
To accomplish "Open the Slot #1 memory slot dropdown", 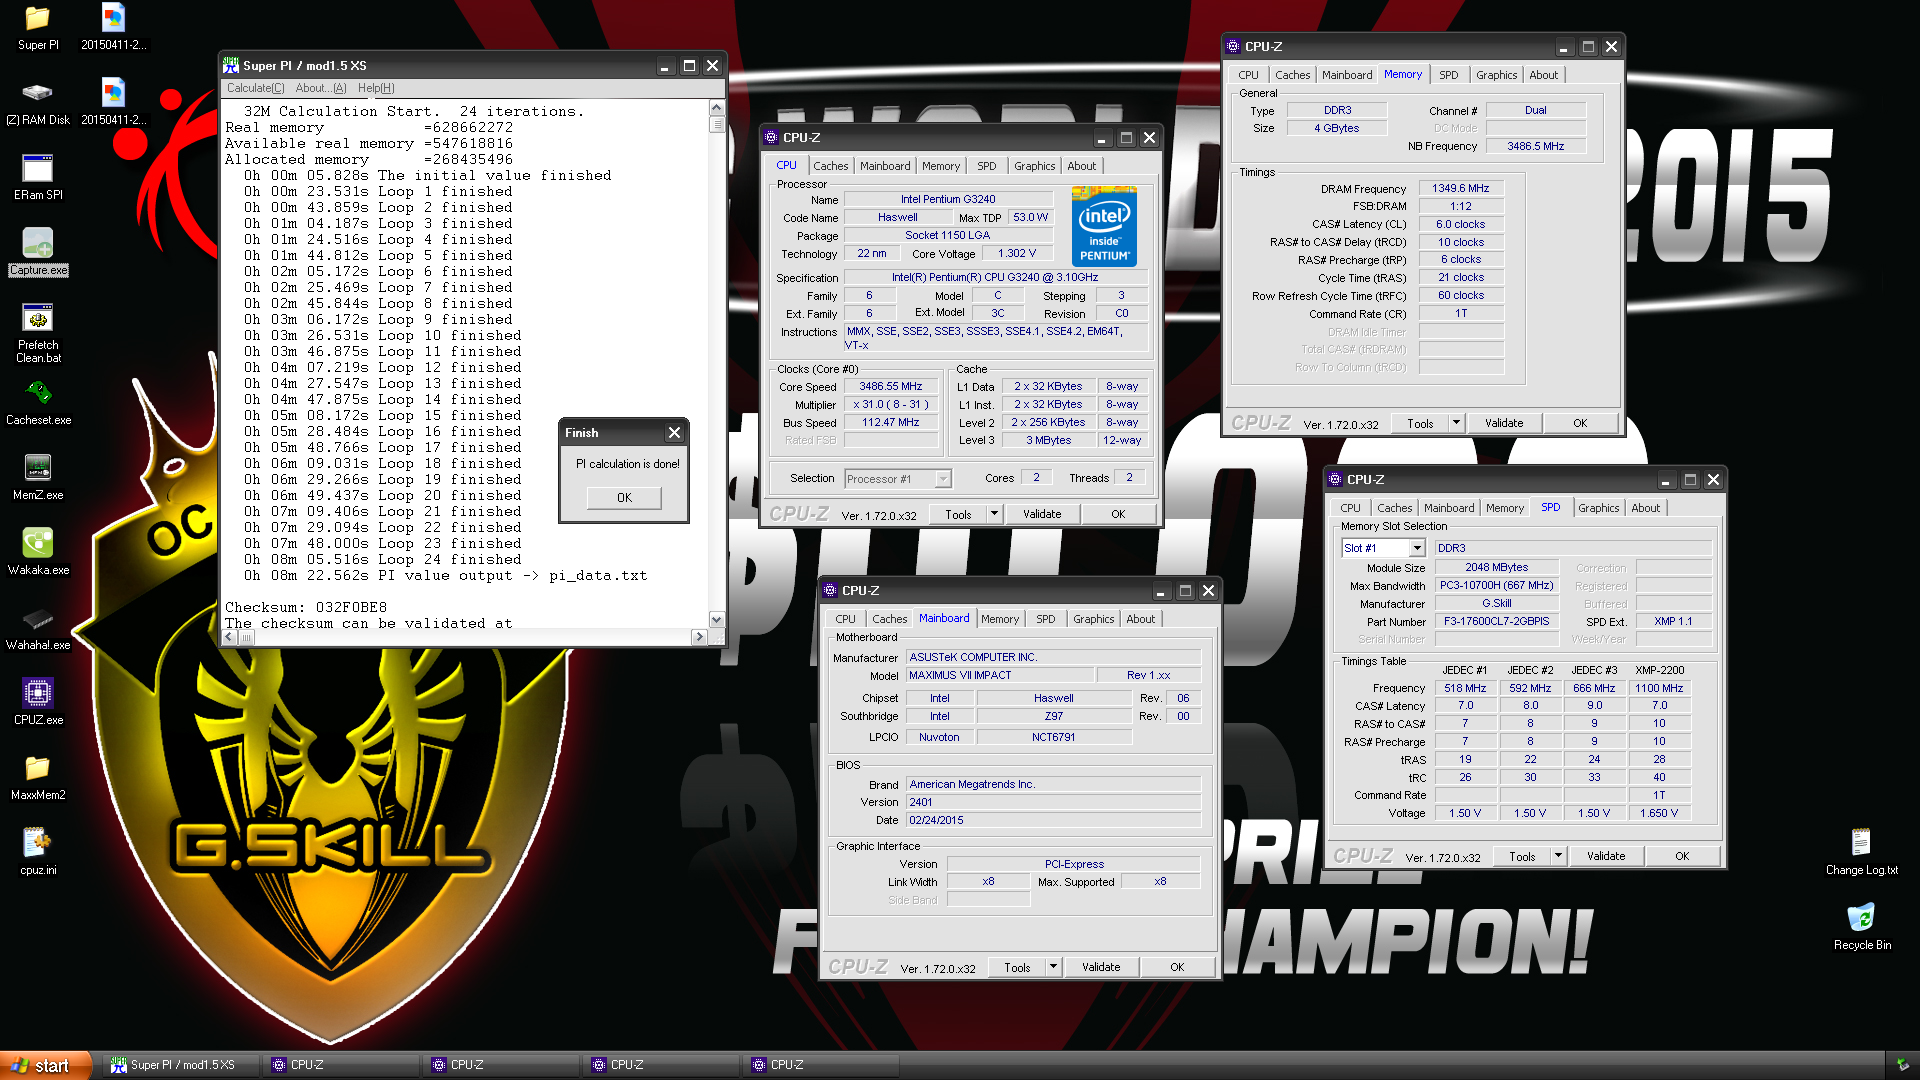I will (1417, 548).
